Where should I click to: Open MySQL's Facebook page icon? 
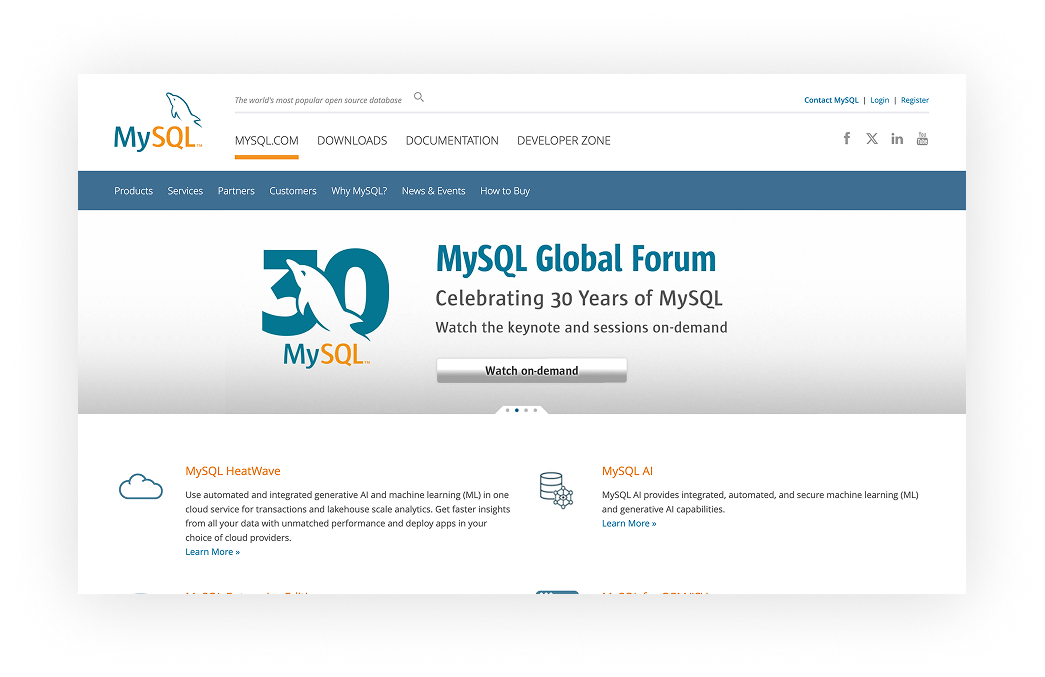coord(846,138)
